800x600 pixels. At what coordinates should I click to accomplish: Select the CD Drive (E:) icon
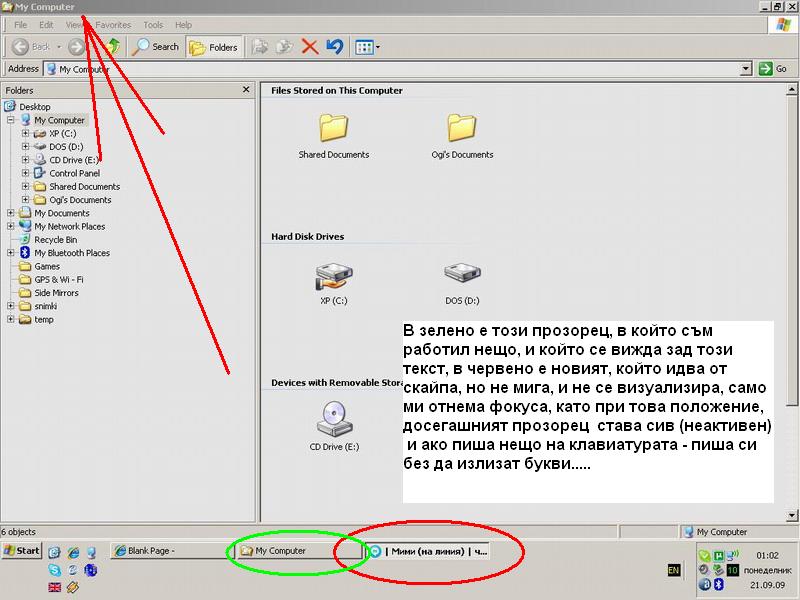333,422
